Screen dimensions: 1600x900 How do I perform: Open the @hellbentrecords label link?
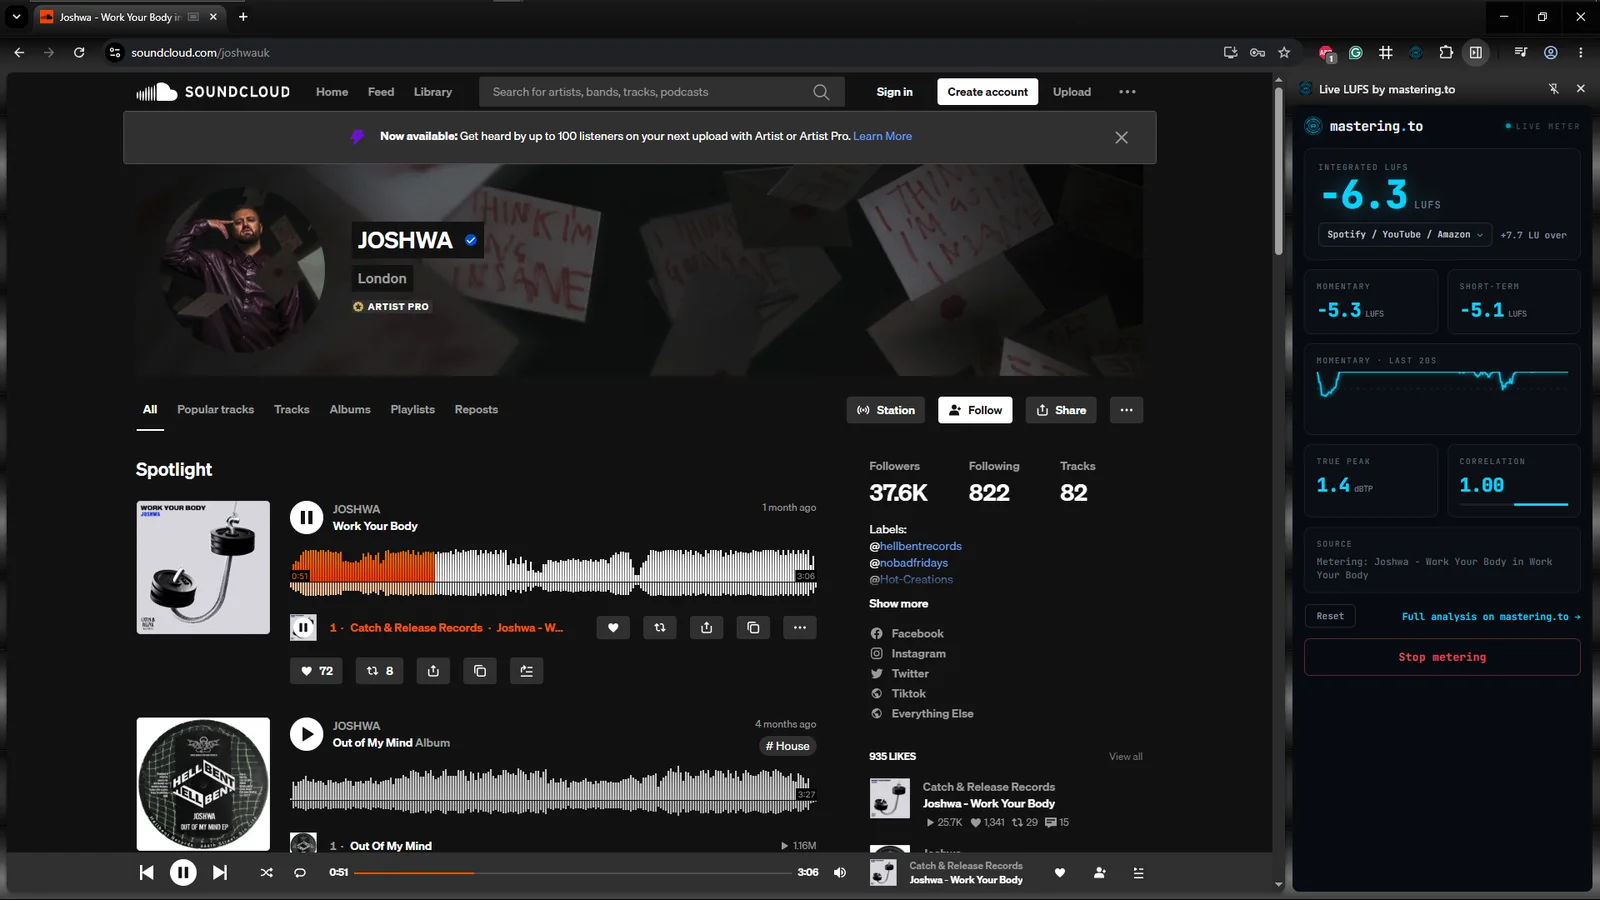click(x=915, y=546)
